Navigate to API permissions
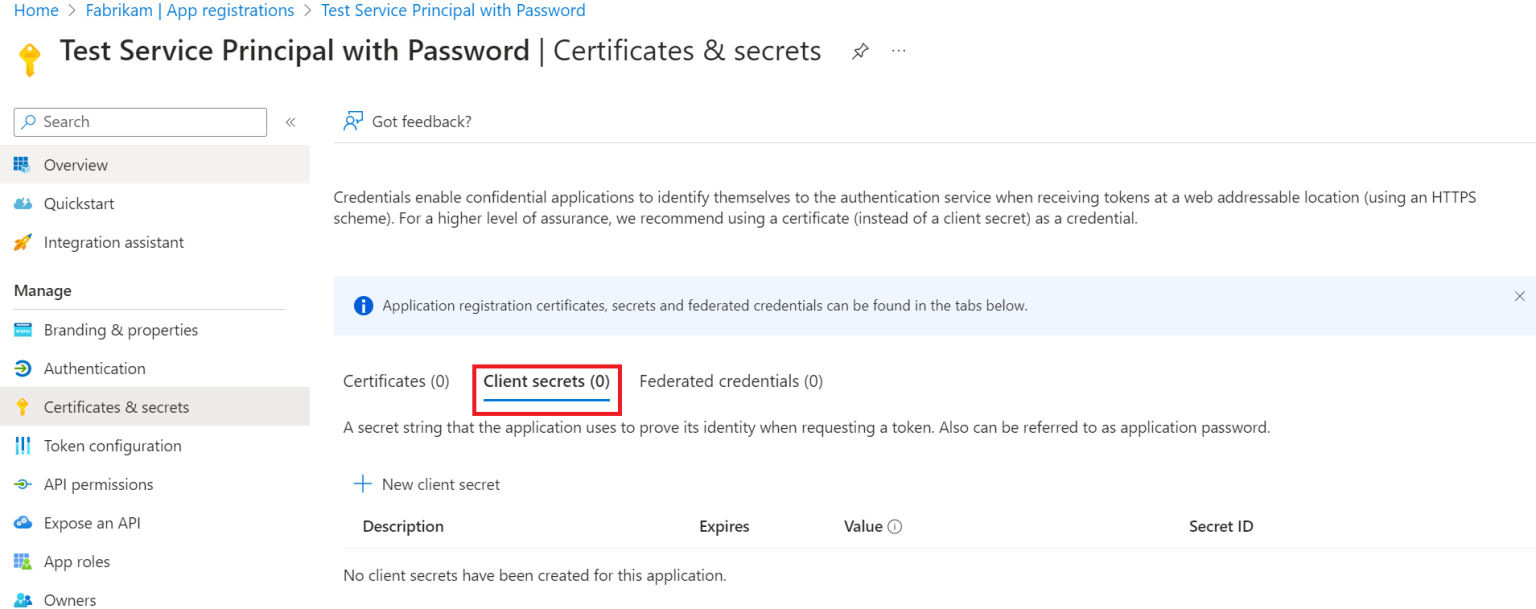This screenshot has width=1536, height=609. [x=98, y=485]
